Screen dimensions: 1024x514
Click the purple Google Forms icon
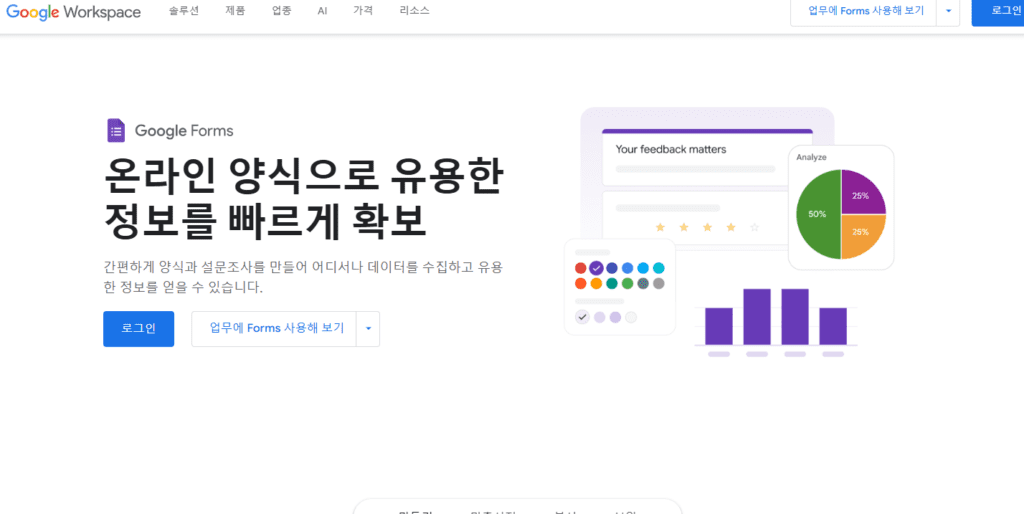pos(116,131)
